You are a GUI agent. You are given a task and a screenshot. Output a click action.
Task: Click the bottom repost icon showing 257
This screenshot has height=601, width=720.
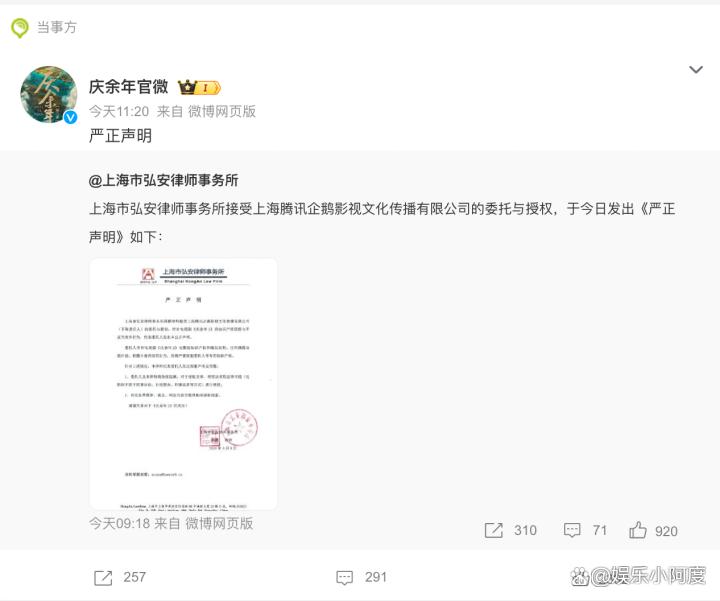(x=103, y=578)
